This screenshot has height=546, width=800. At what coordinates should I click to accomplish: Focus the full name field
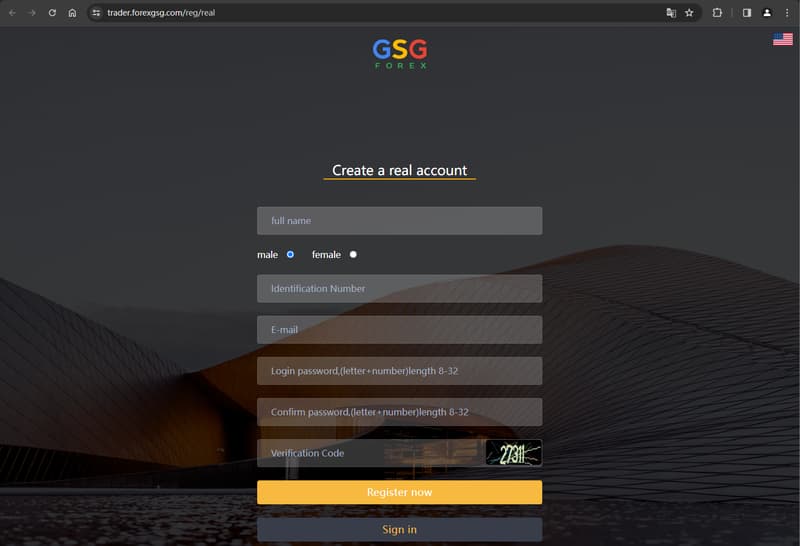pos(399,220)
